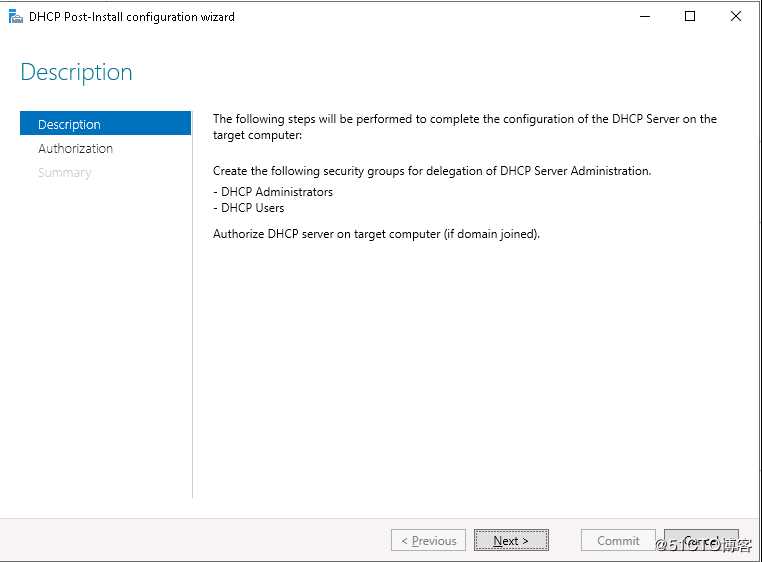Cancel the DHCP configuration wizard
The width and height of the screenshot is (762, 562).
point(701,540)
